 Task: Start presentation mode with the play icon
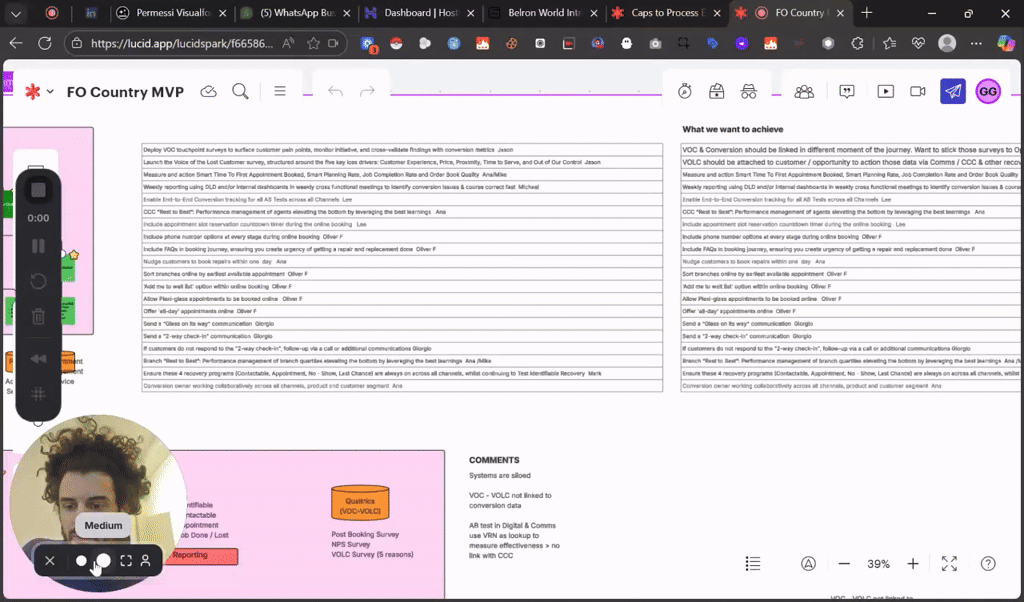click(885, 91)
